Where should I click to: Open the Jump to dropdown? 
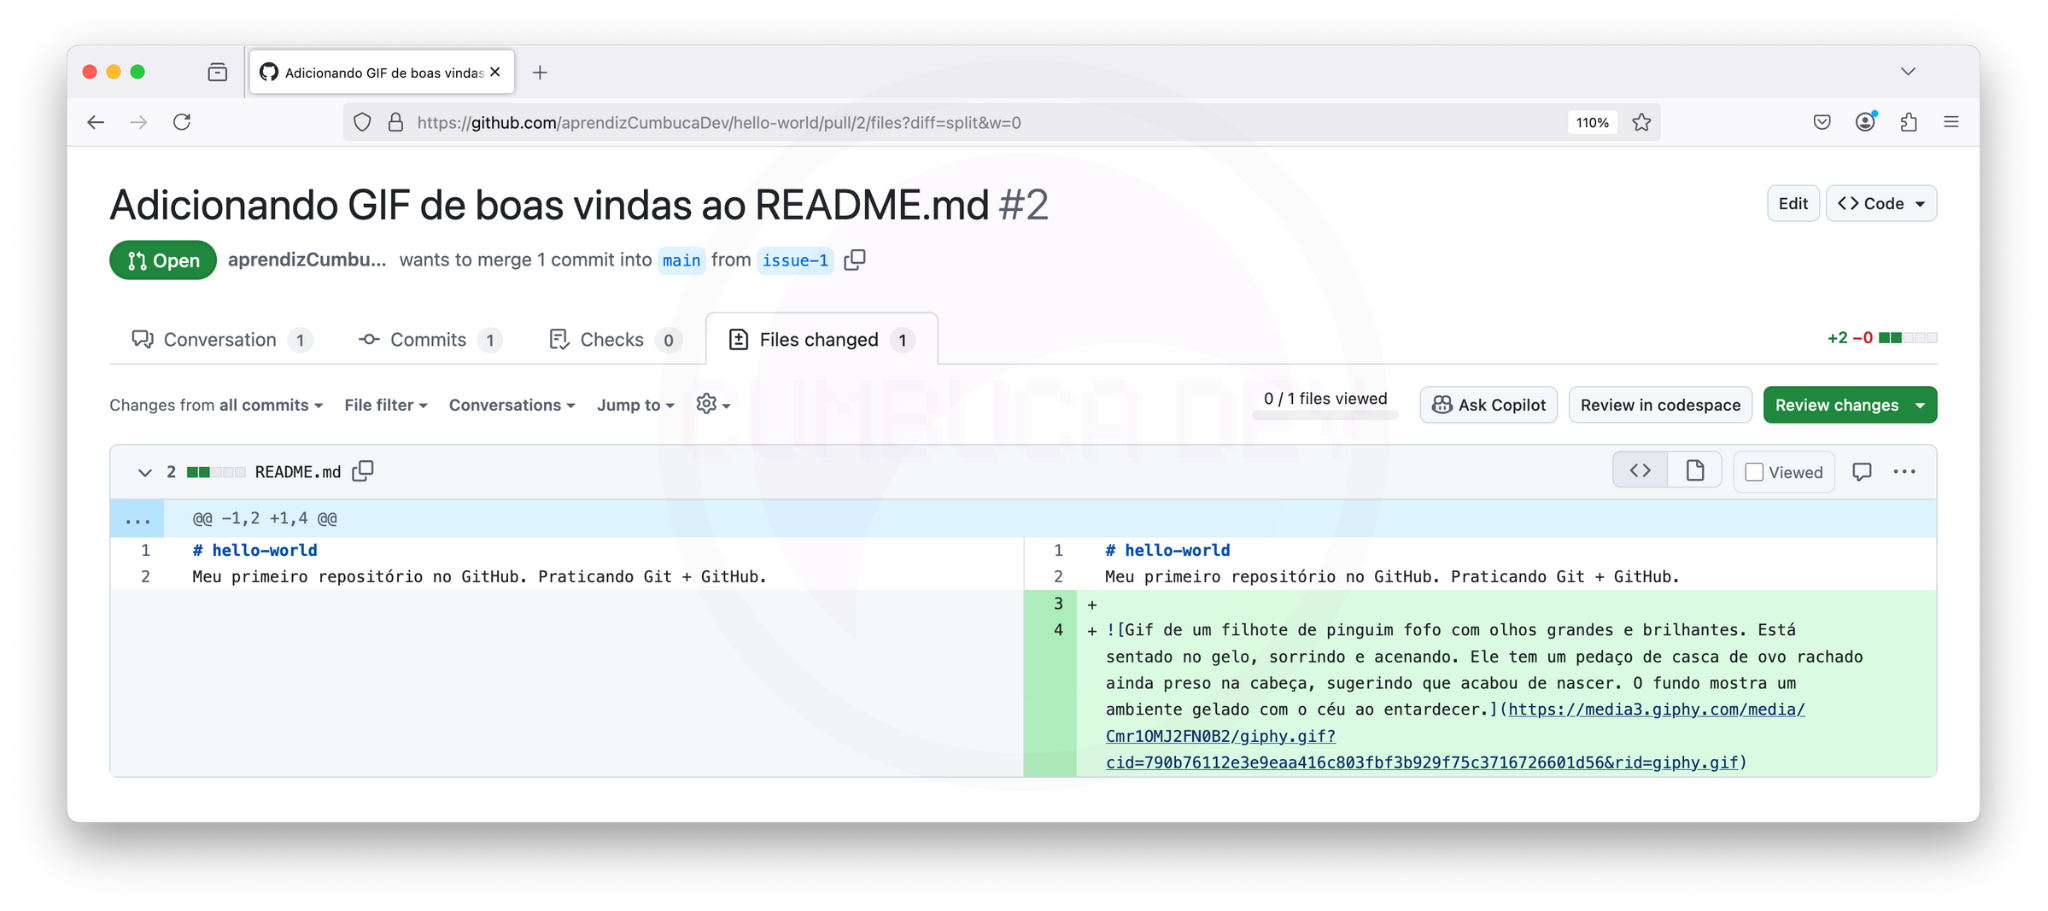[x=635, y=405]
